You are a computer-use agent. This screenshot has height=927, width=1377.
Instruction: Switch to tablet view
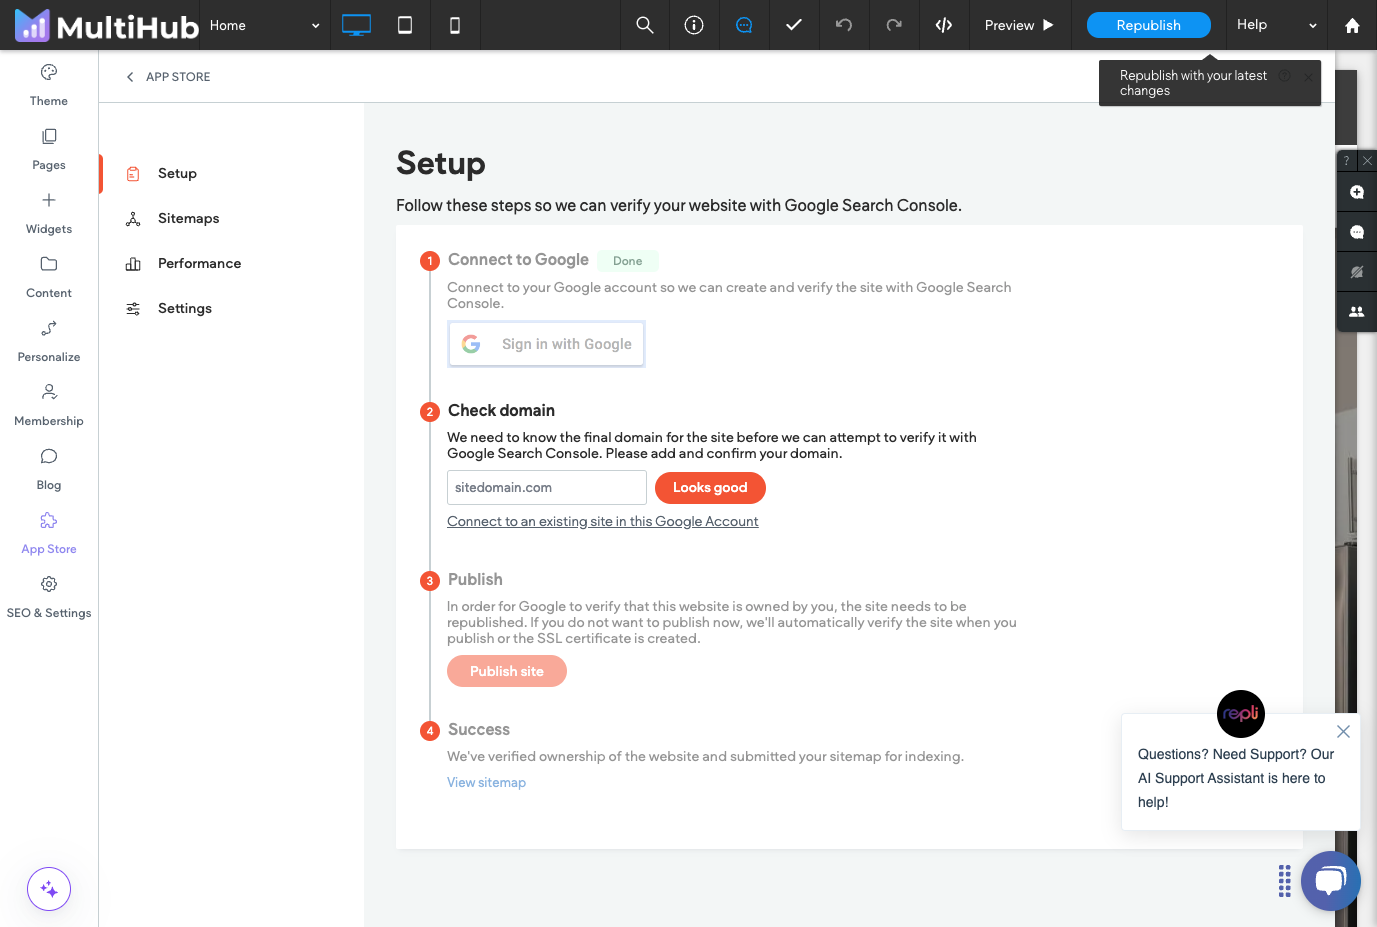click(405, 25)
